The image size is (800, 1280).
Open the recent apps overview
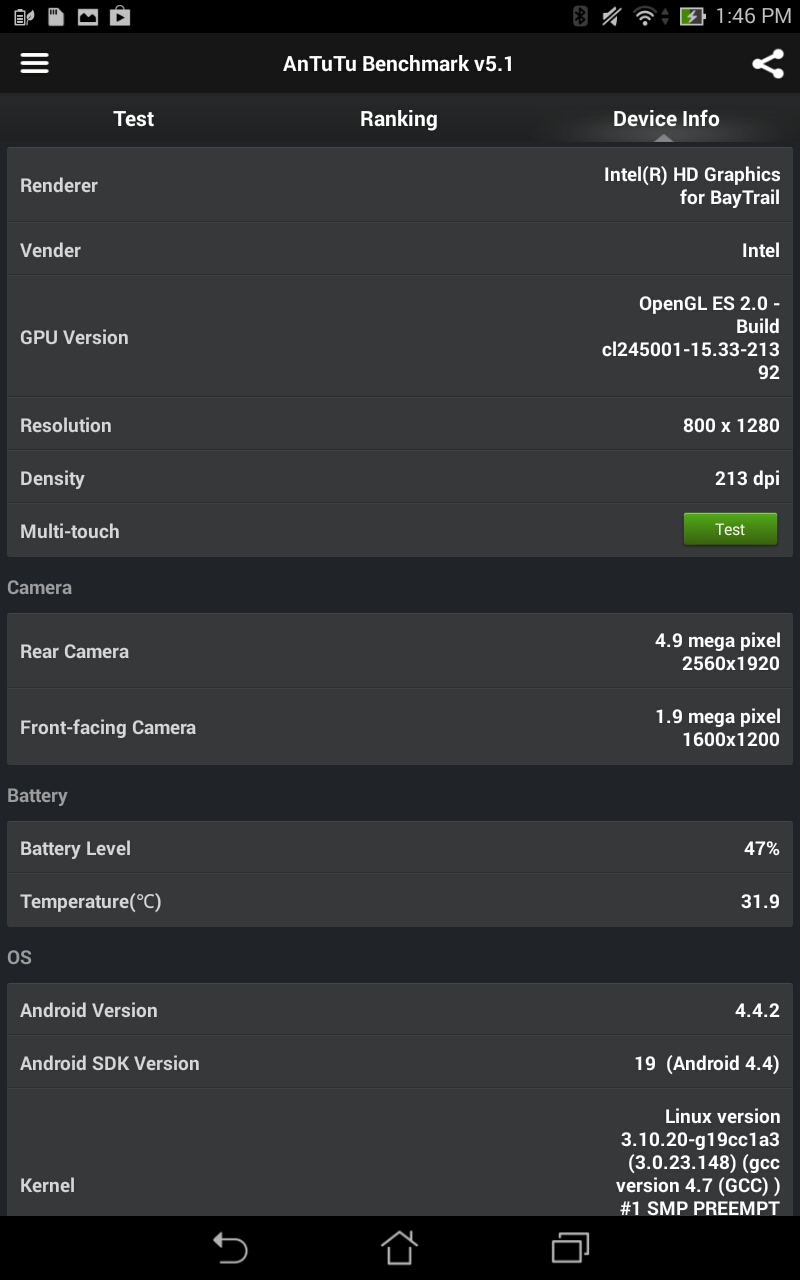tap(571, 1247)
